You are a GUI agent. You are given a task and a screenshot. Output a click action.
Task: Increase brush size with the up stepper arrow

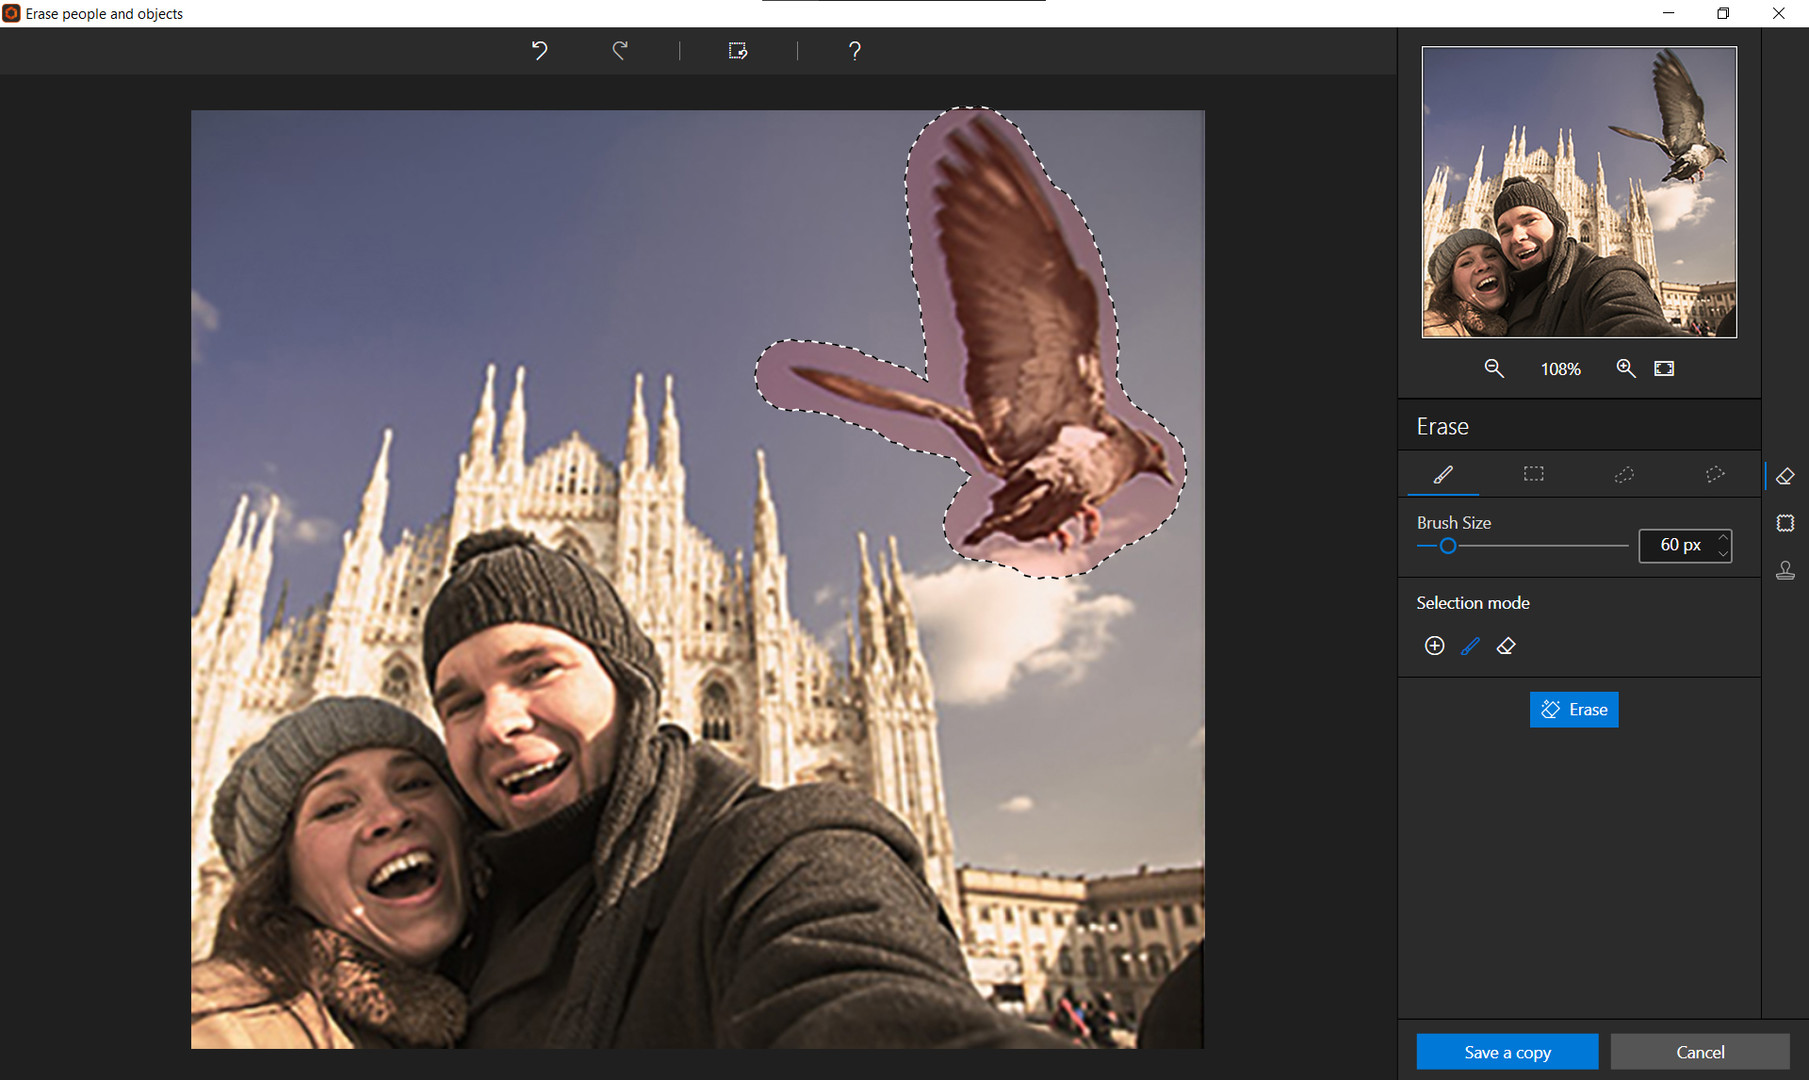tap(1722, 537)
